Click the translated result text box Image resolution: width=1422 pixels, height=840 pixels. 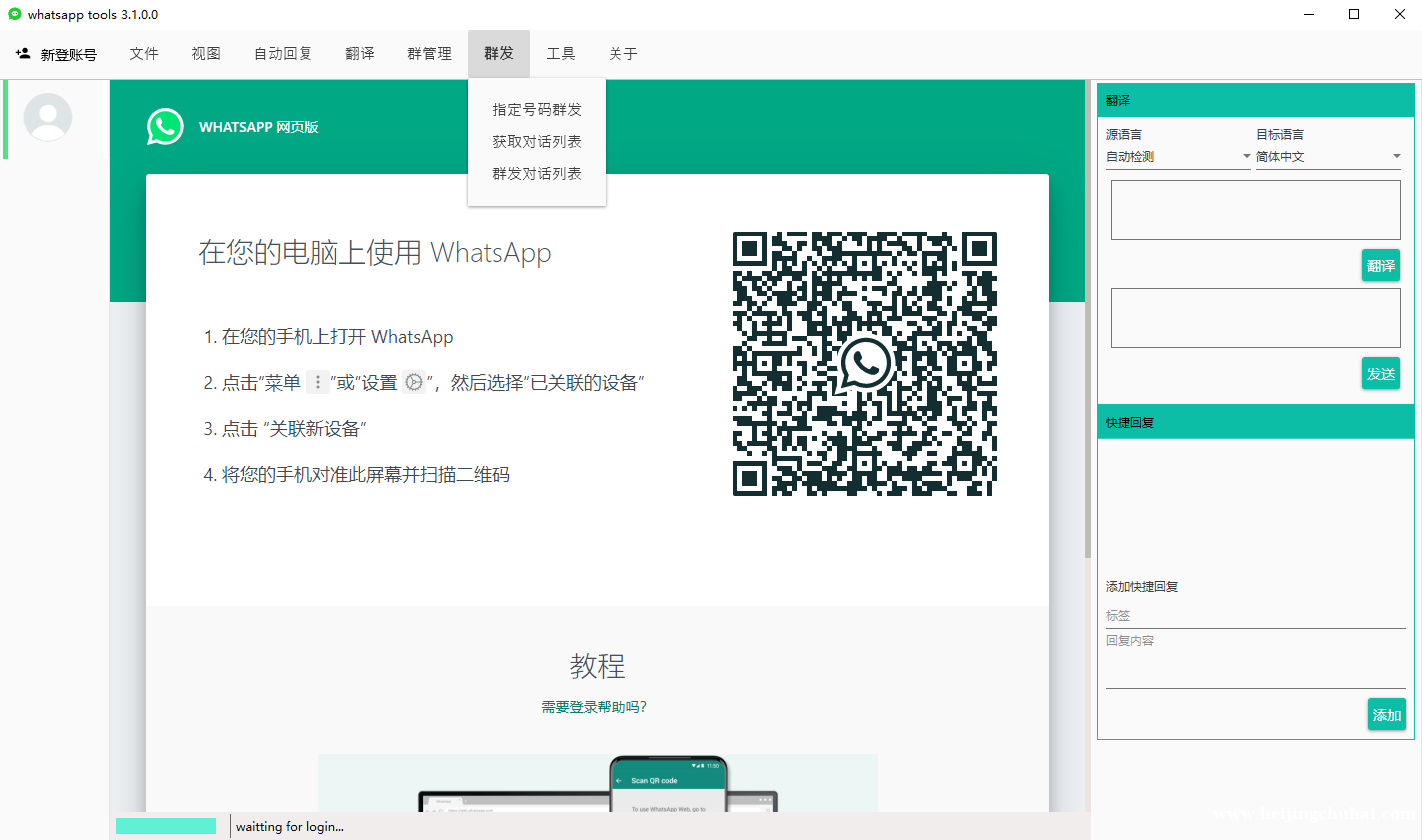pyautogui.click(x=1255, y=318)
